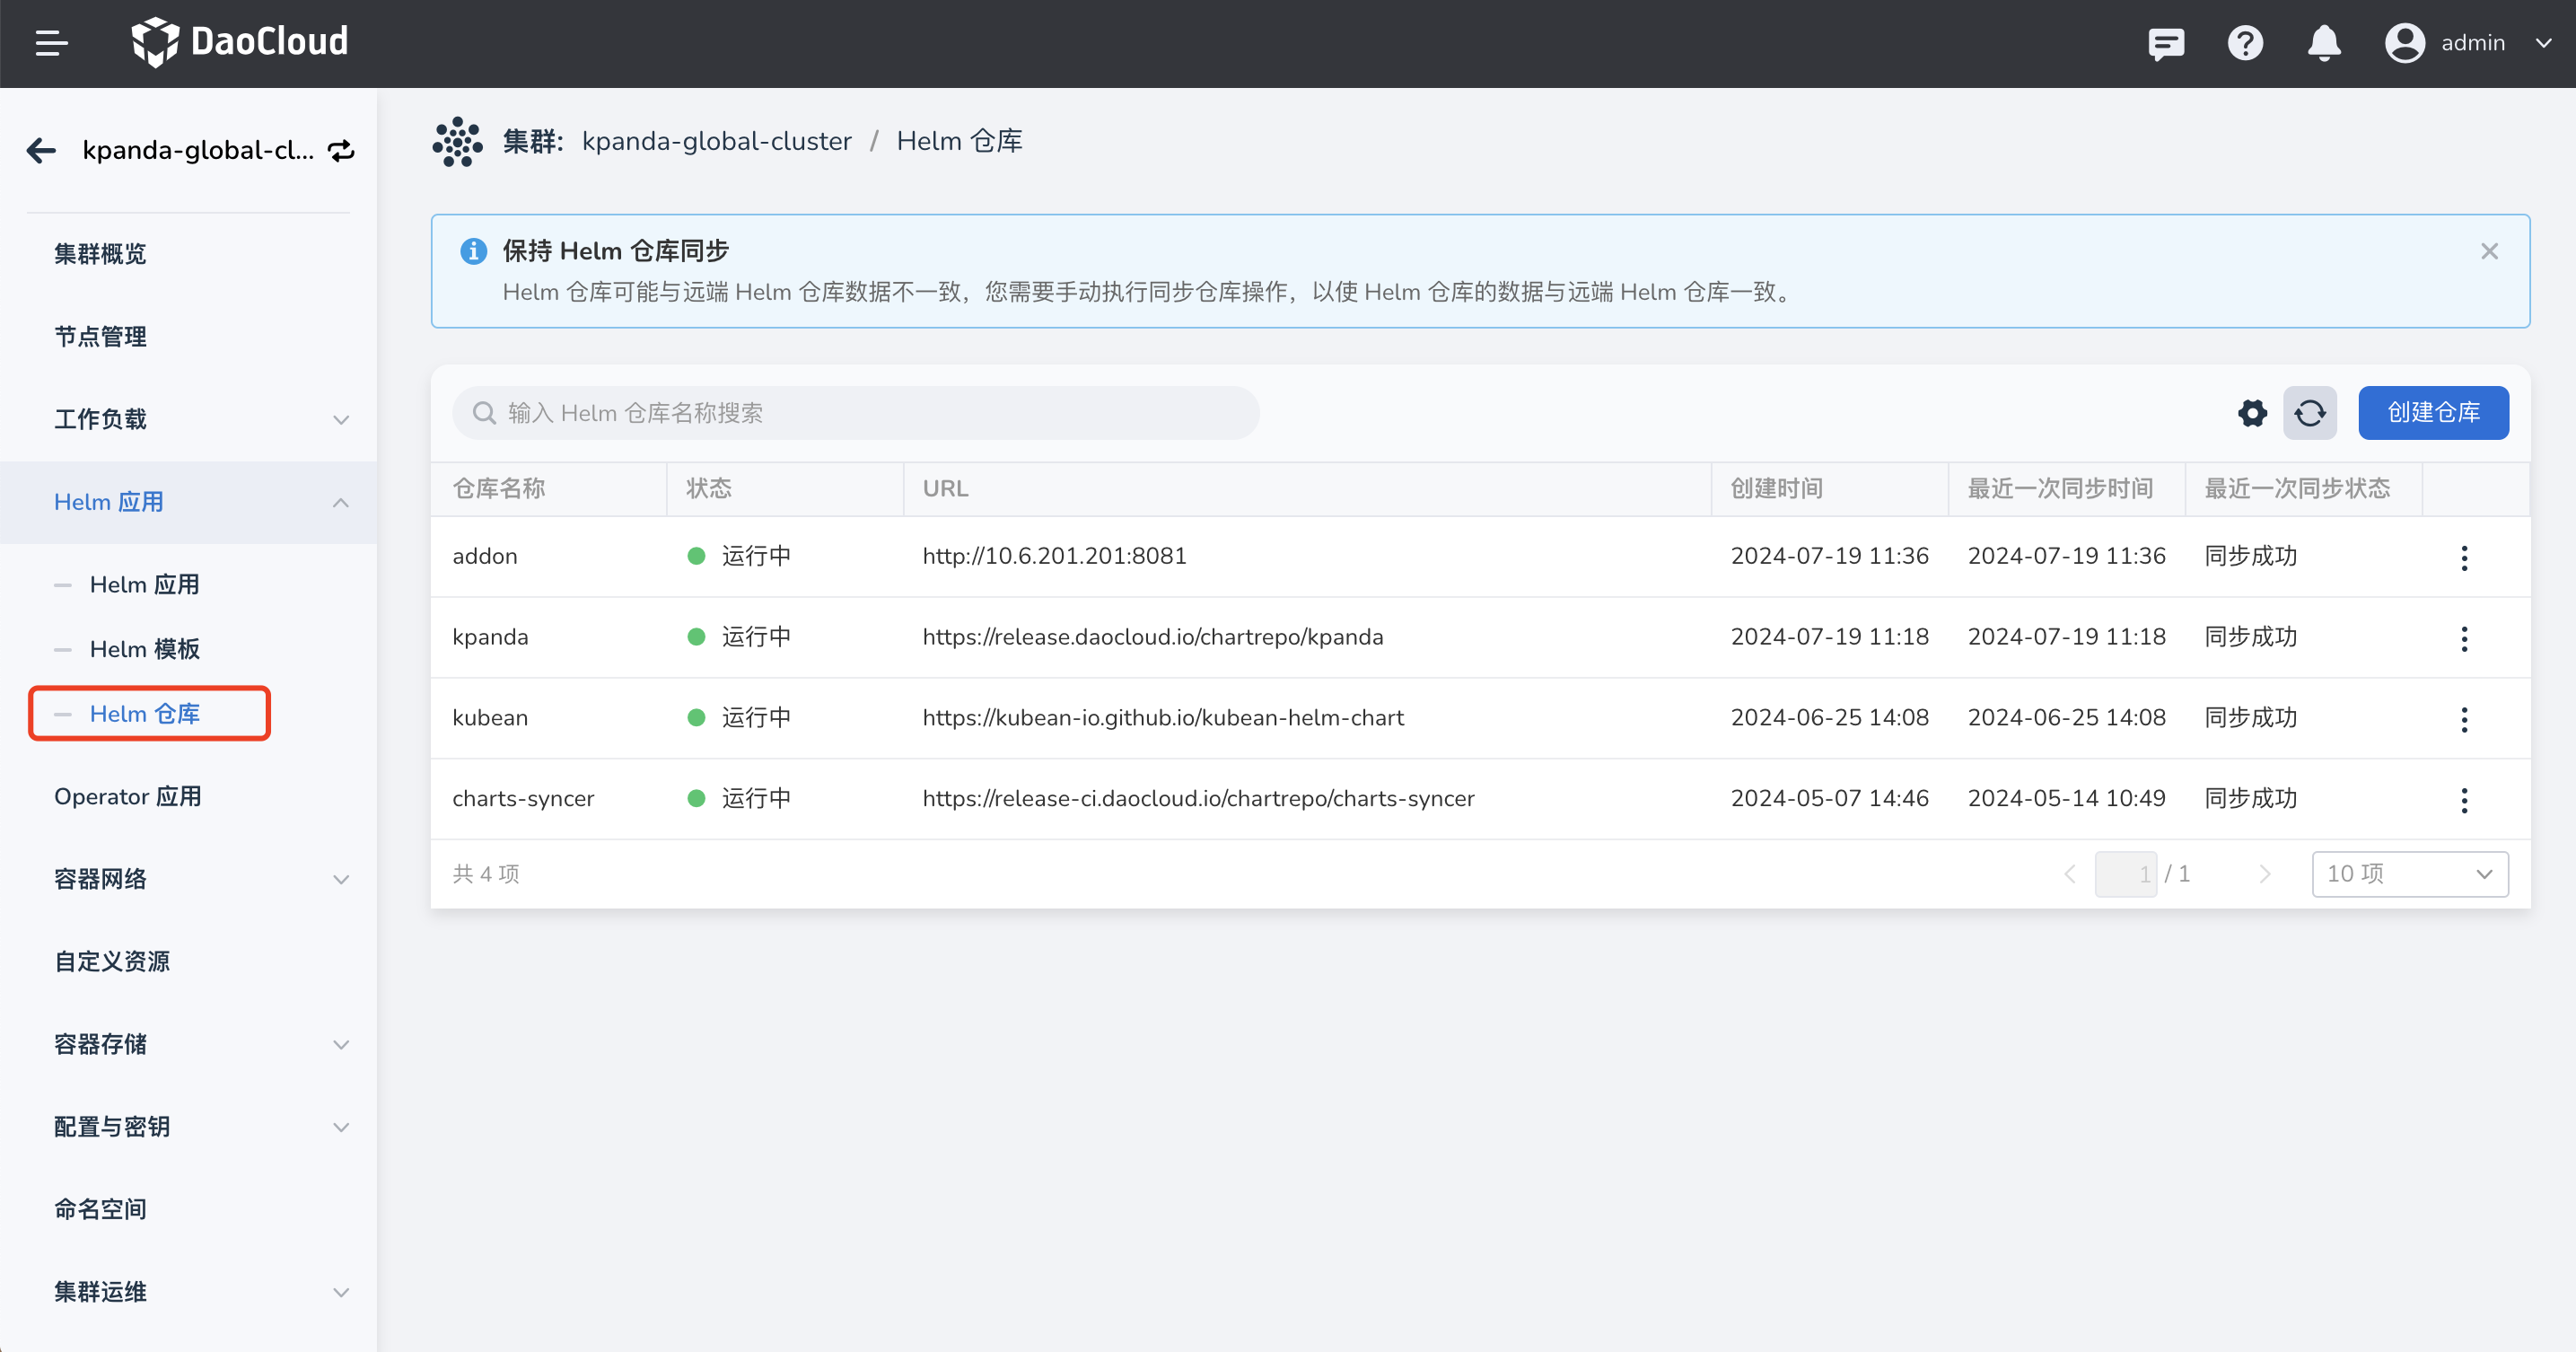Open more actions for addon row

pyautogui.click(x=2464, y=558)
